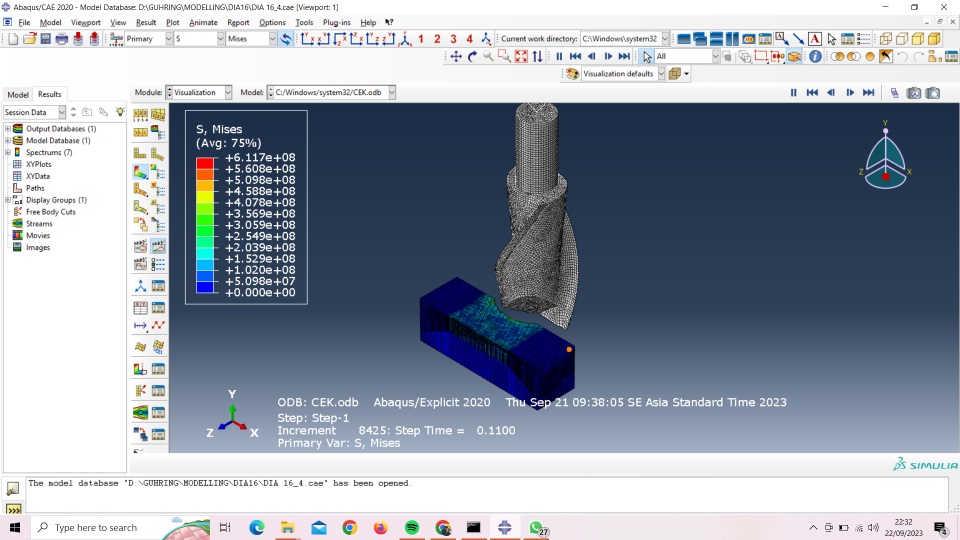960x540 pixels.
Task: Toggle the selection arrow tool
Action: point(647,56)
